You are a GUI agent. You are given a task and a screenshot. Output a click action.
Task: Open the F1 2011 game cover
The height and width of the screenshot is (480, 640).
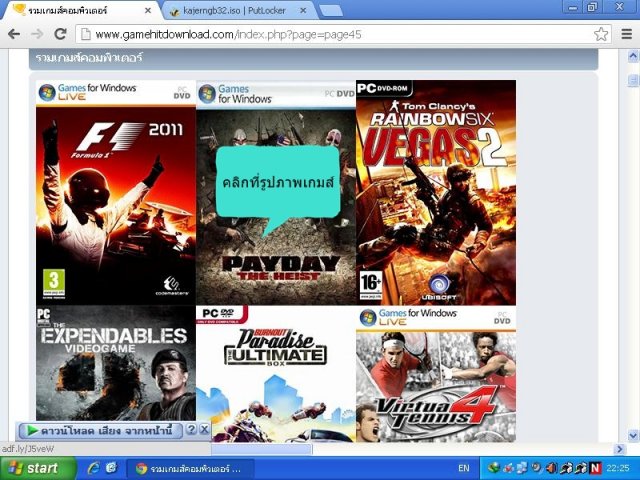coord(116,193)
